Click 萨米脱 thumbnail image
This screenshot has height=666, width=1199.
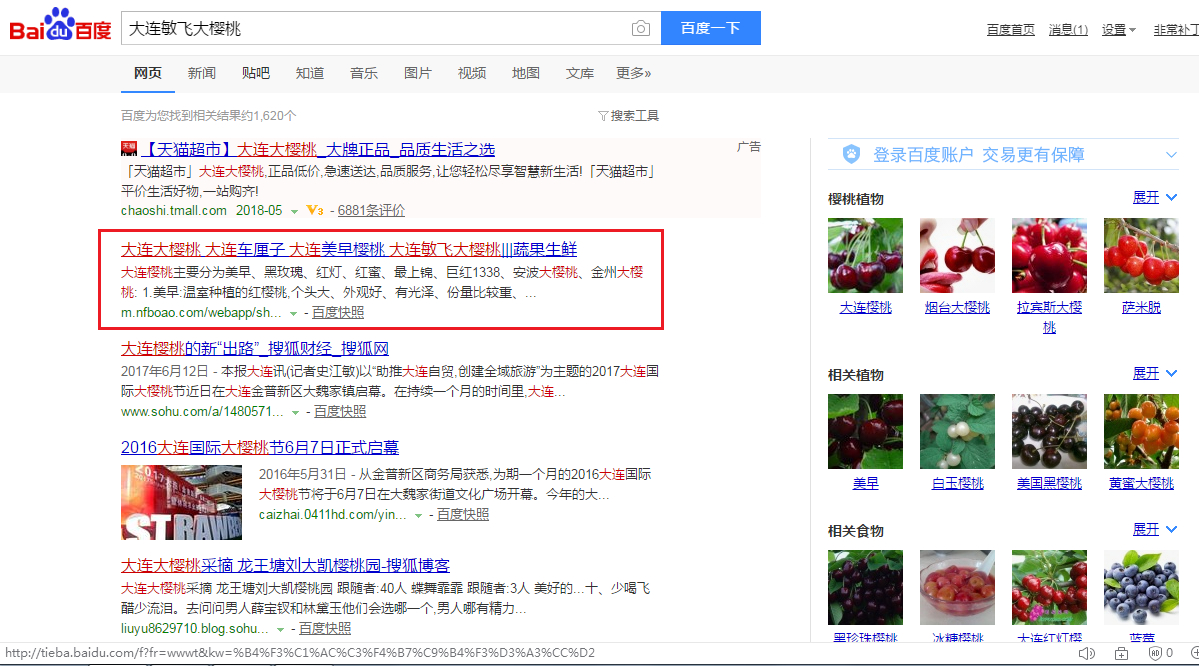coord(1141,255)
